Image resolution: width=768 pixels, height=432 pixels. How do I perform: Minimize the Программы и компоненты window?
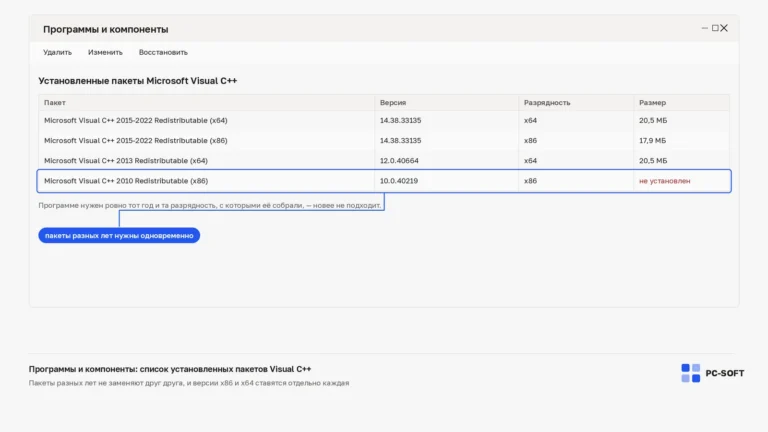click(x=704, y=28)
